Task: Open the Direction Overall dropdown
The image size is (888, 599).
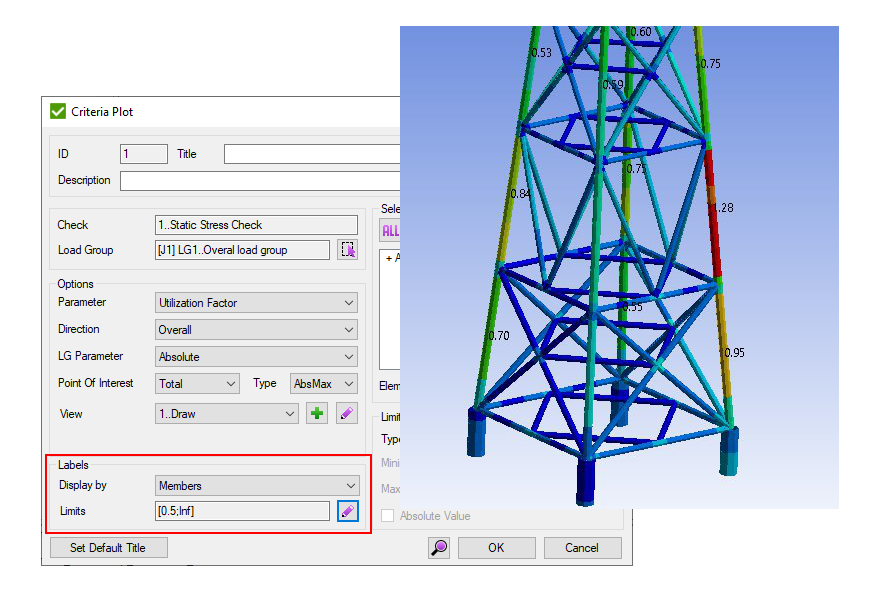Action: [x=256, y=330]
